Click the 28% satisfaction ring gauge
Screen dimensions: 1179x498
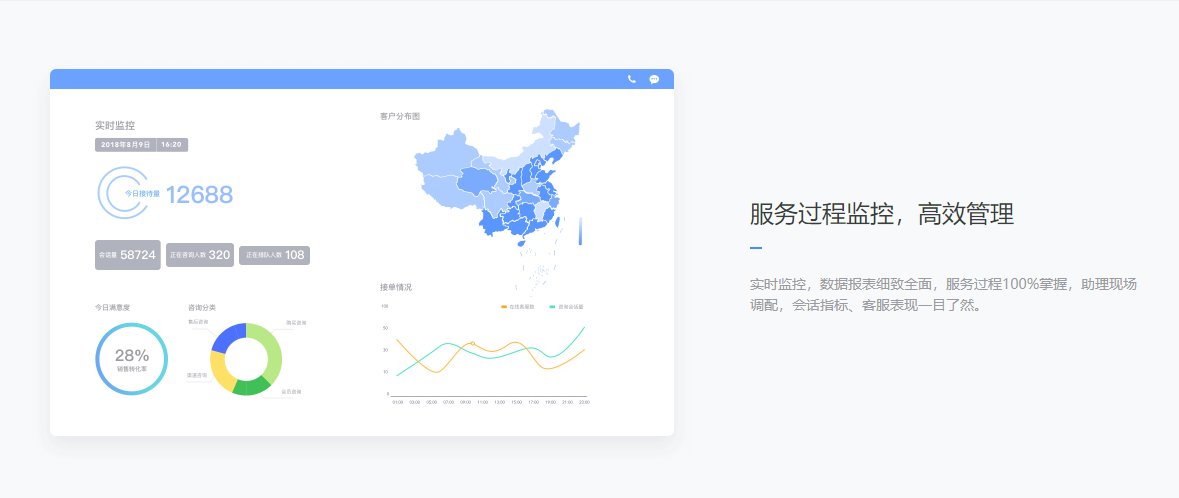click(131, 358)
